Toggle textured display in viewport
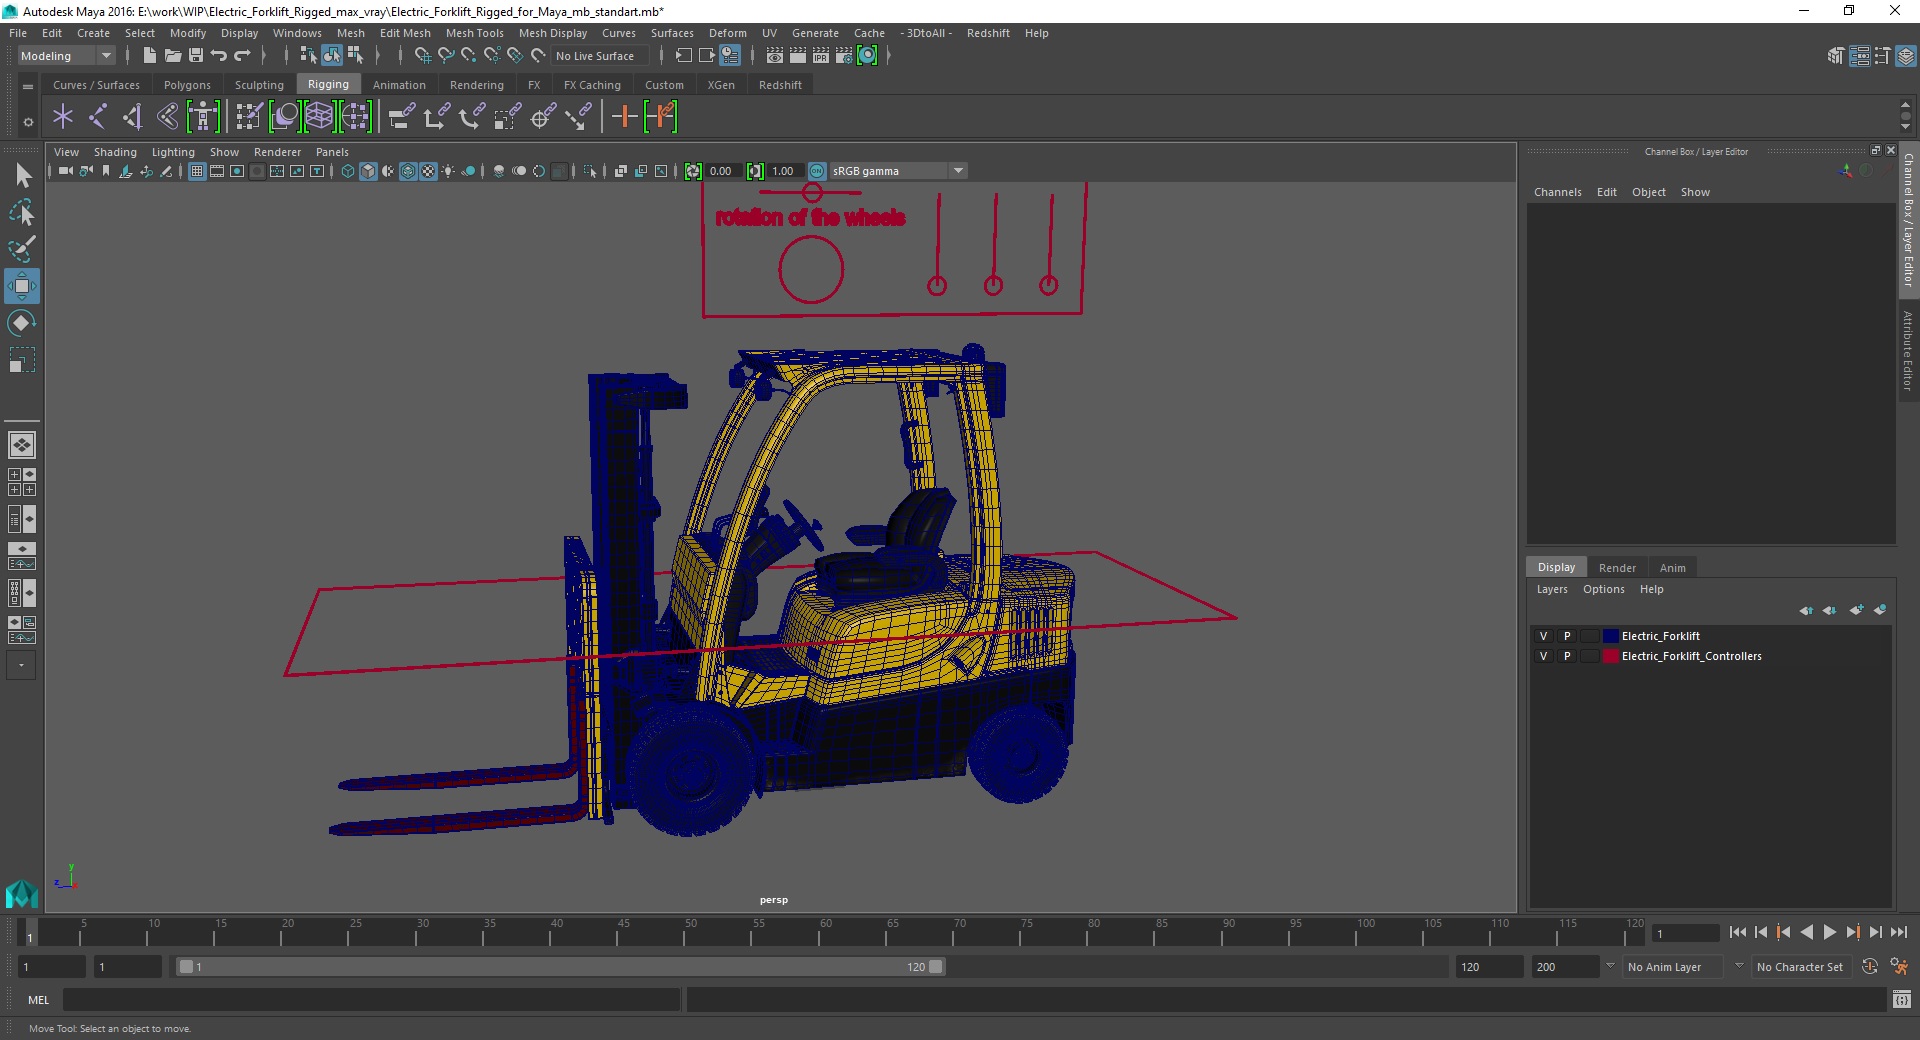 pos(428,171)
